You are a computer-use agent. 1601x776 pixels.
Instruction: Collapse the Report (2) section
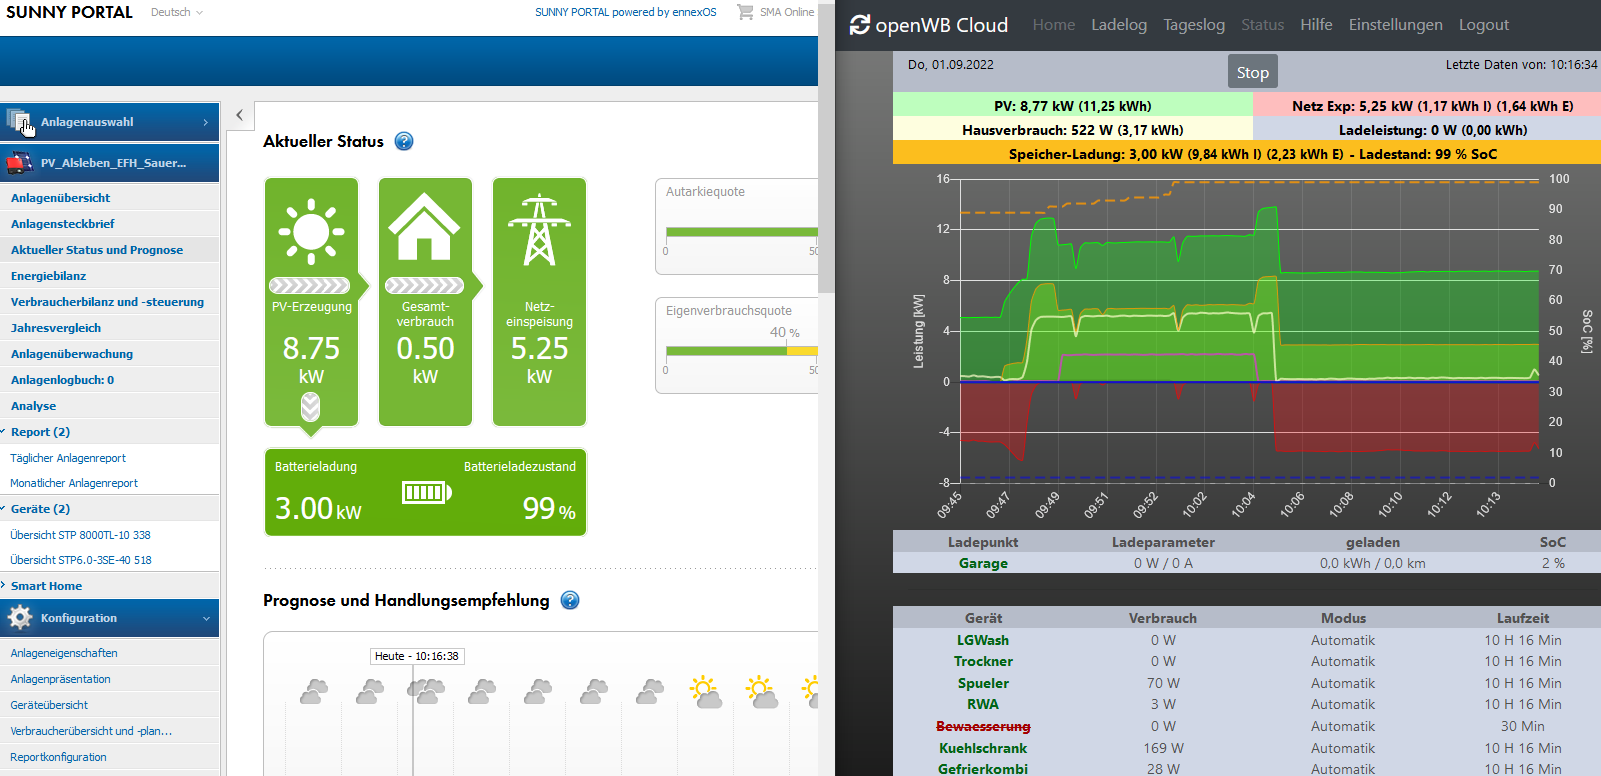click(x=39, y=432)
